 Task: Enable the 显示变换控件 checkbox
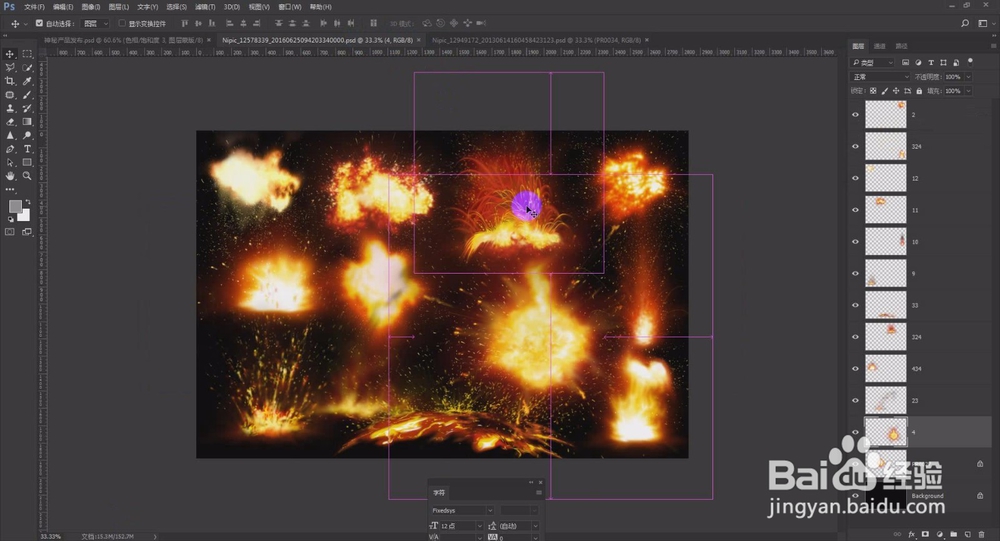(122, 23)
